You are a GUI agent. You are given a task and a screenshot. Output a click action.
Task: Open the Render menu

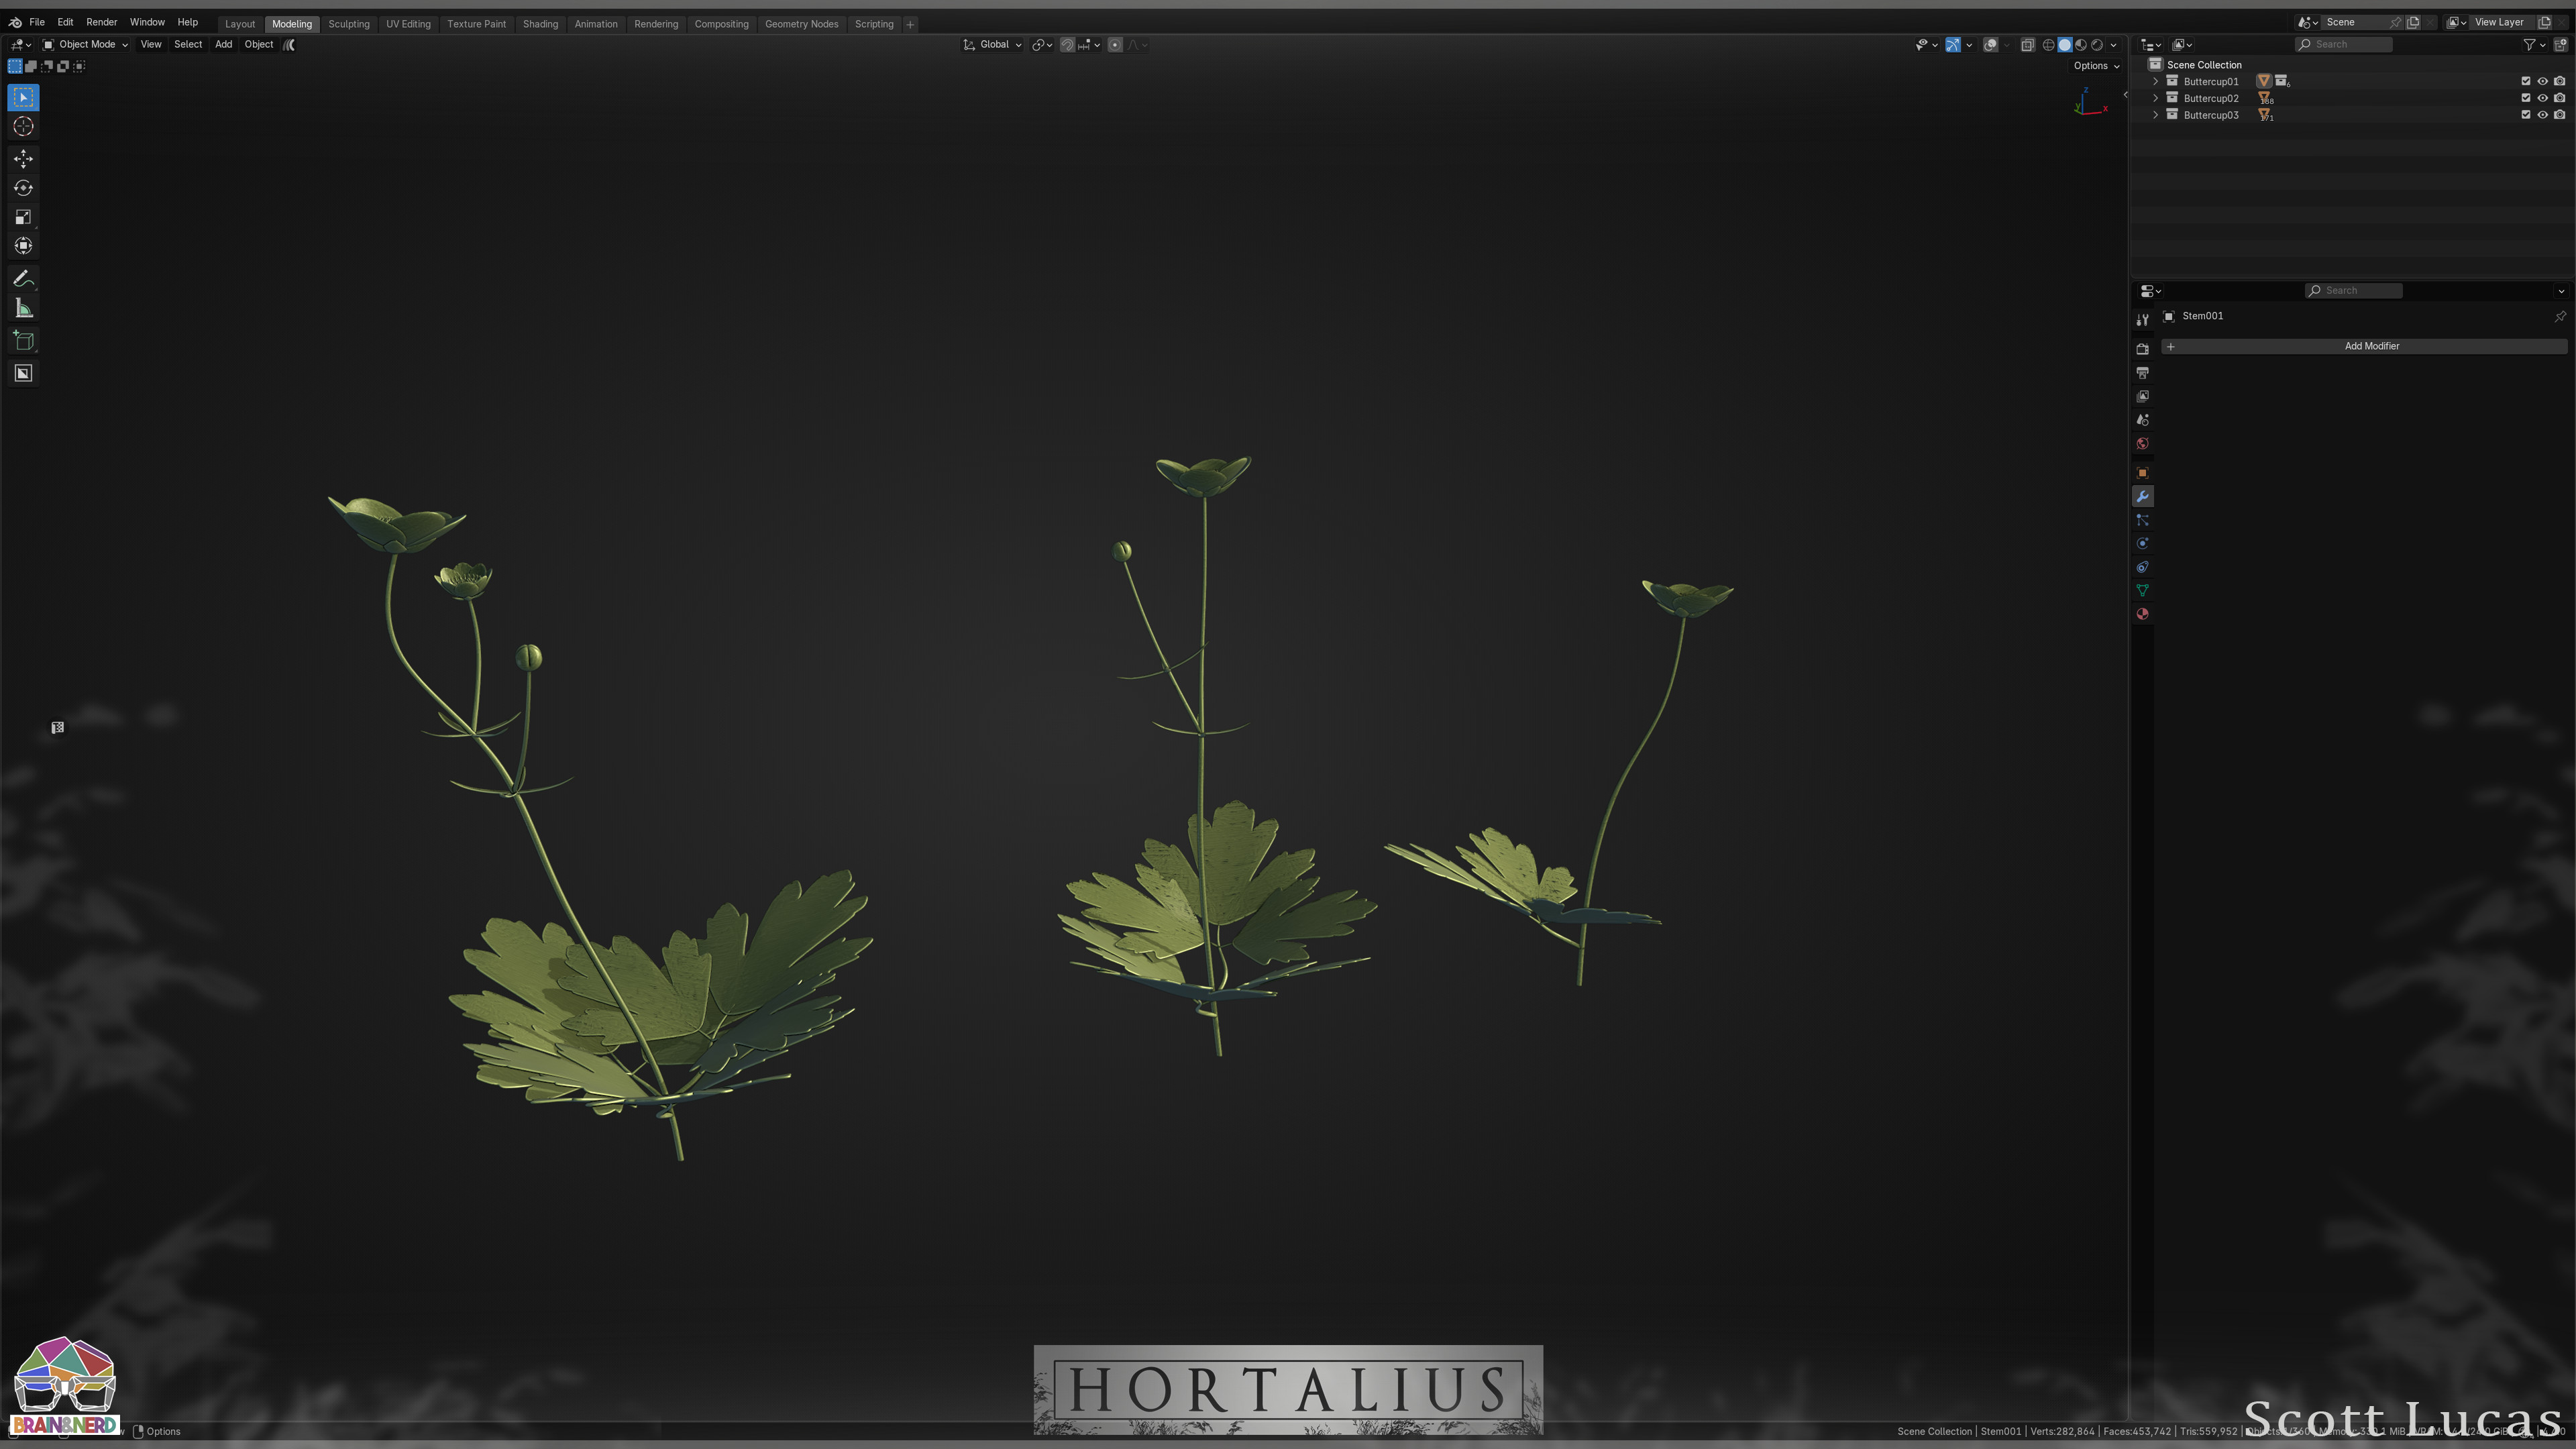101,22
